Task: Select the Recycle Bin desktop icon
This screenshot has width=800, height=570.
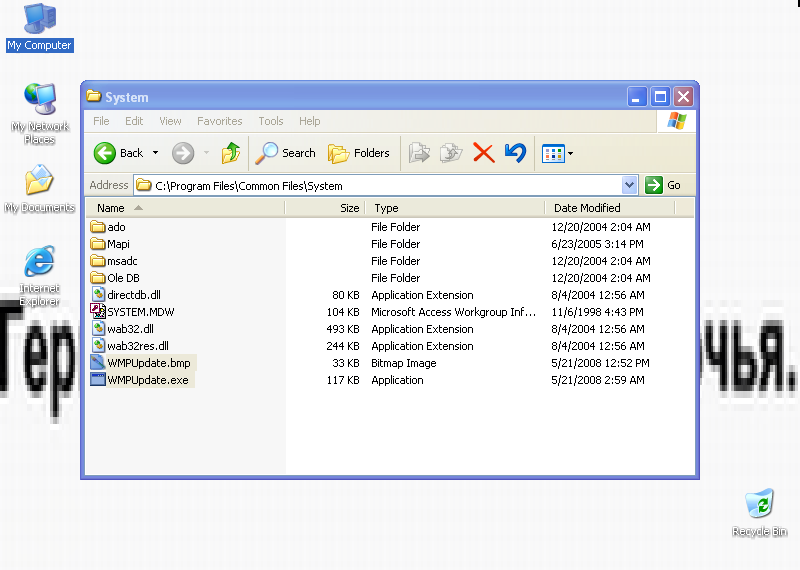Action: pos(759,513)
